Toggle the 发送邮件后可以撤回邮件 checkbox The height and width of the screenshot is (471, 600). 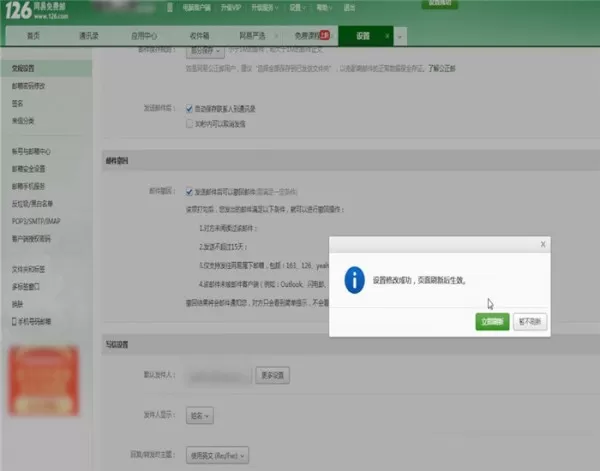189,192
